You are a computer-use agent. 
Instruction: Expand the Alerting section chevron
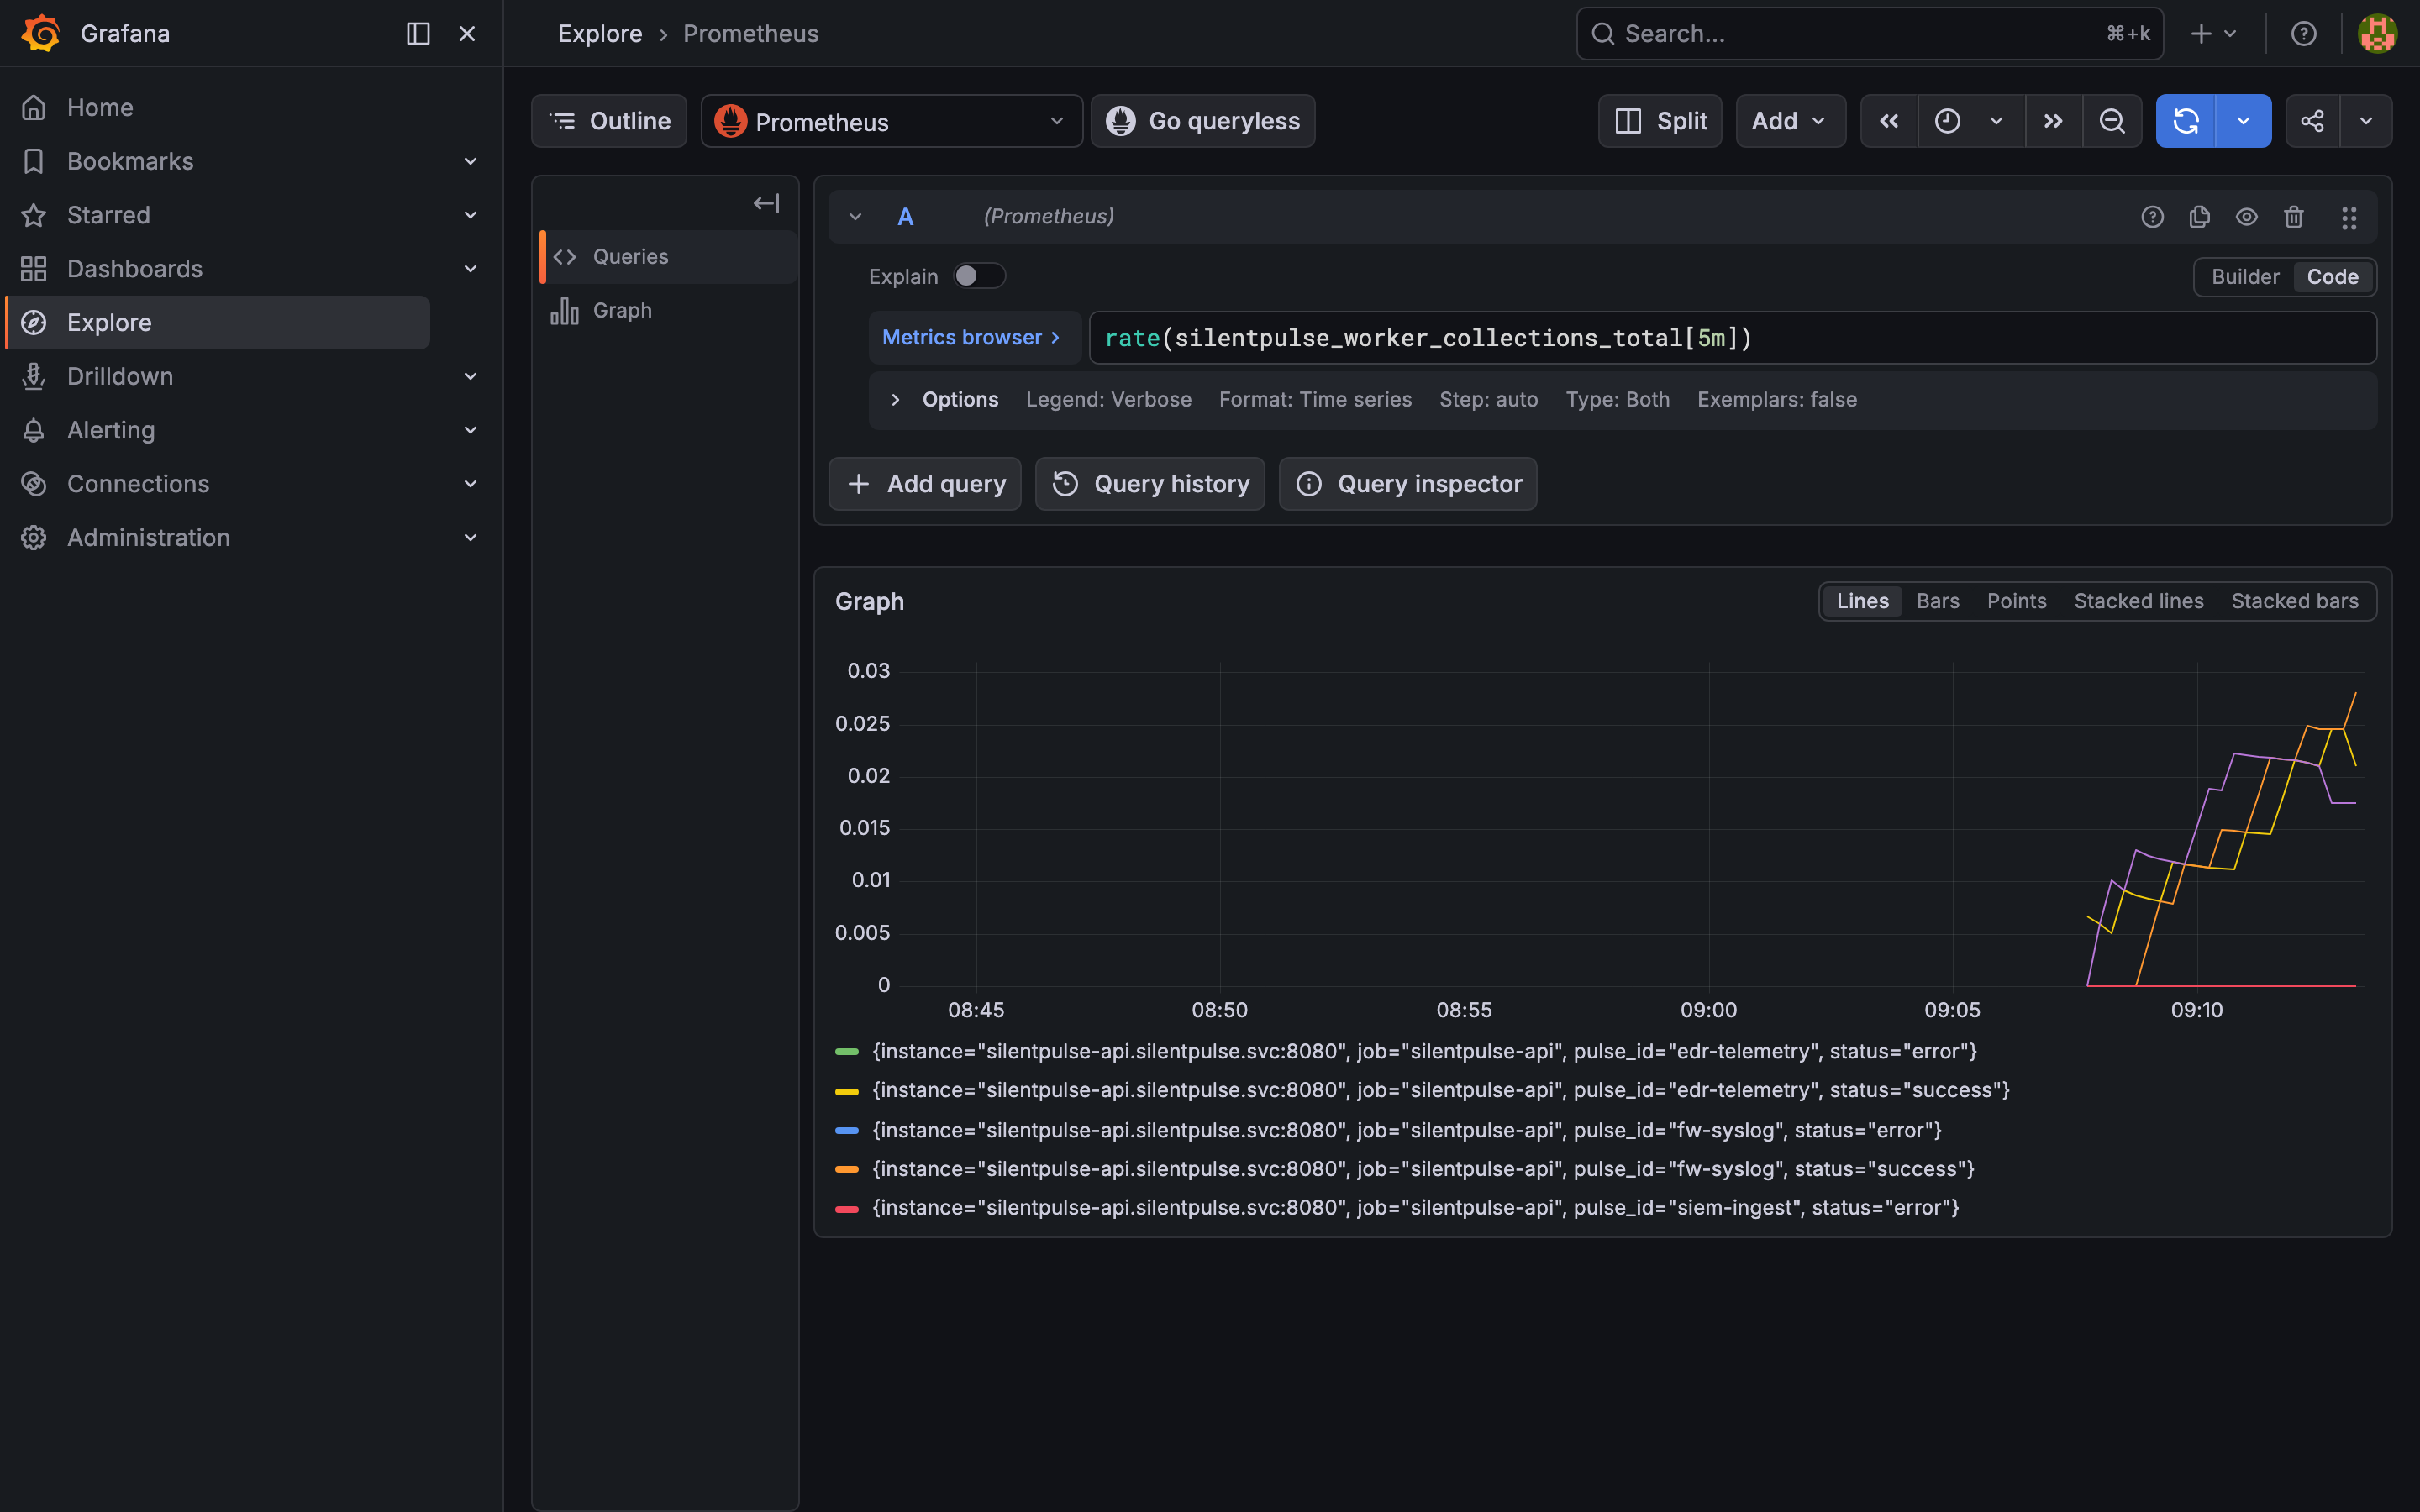tap(470, 430)
